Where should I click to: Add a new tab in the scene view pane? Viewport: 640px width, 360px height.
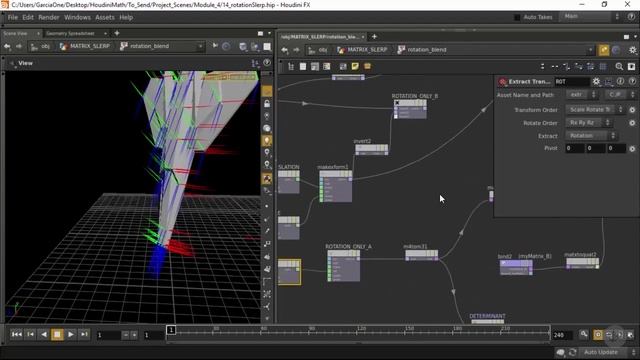point(117,33)
